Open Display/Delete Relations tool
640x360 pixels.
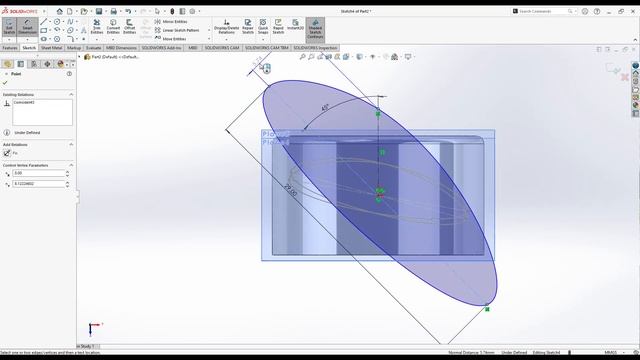point(227,27)
